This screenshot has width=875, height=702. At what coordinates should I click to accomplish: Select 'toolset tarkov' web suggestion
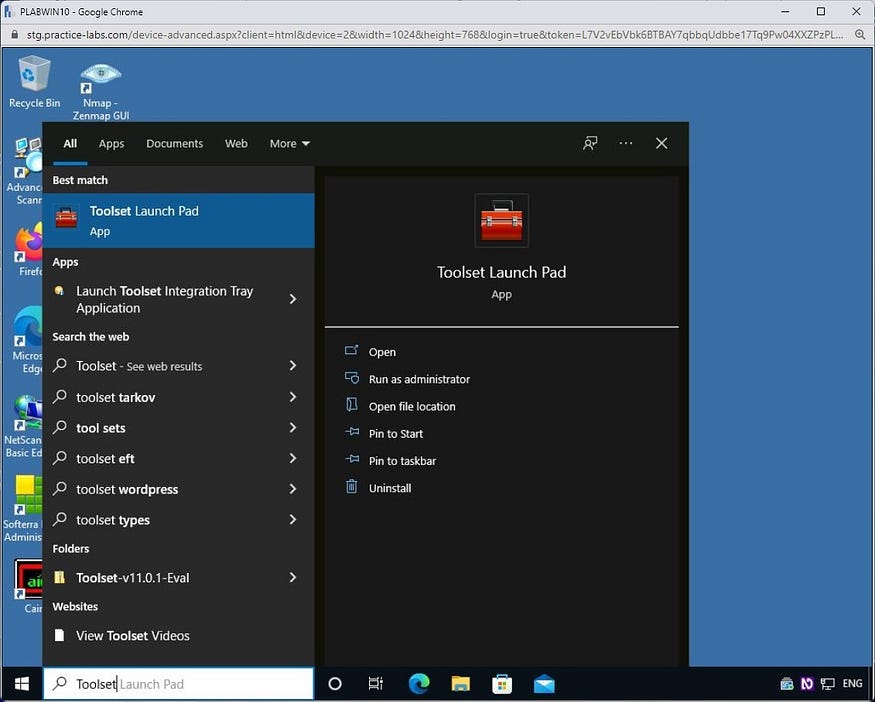179,397
